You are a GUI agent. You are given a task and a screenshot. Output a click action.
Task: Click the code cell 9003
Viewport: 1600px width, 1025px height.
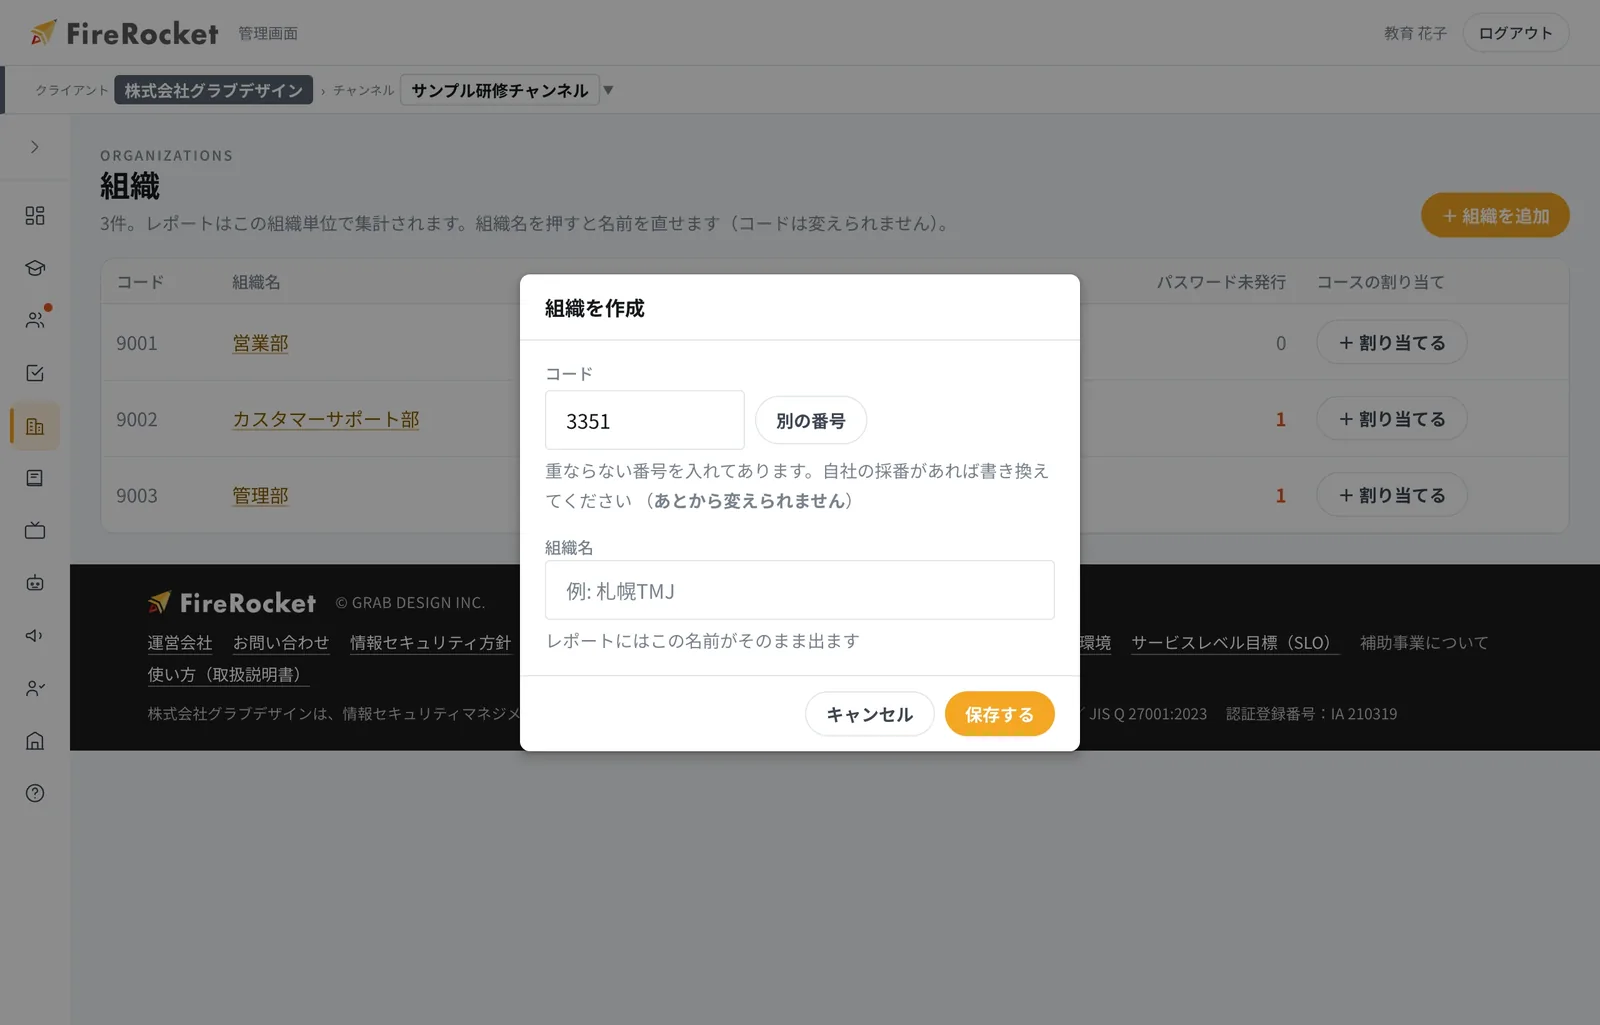(x=137, y=495)
